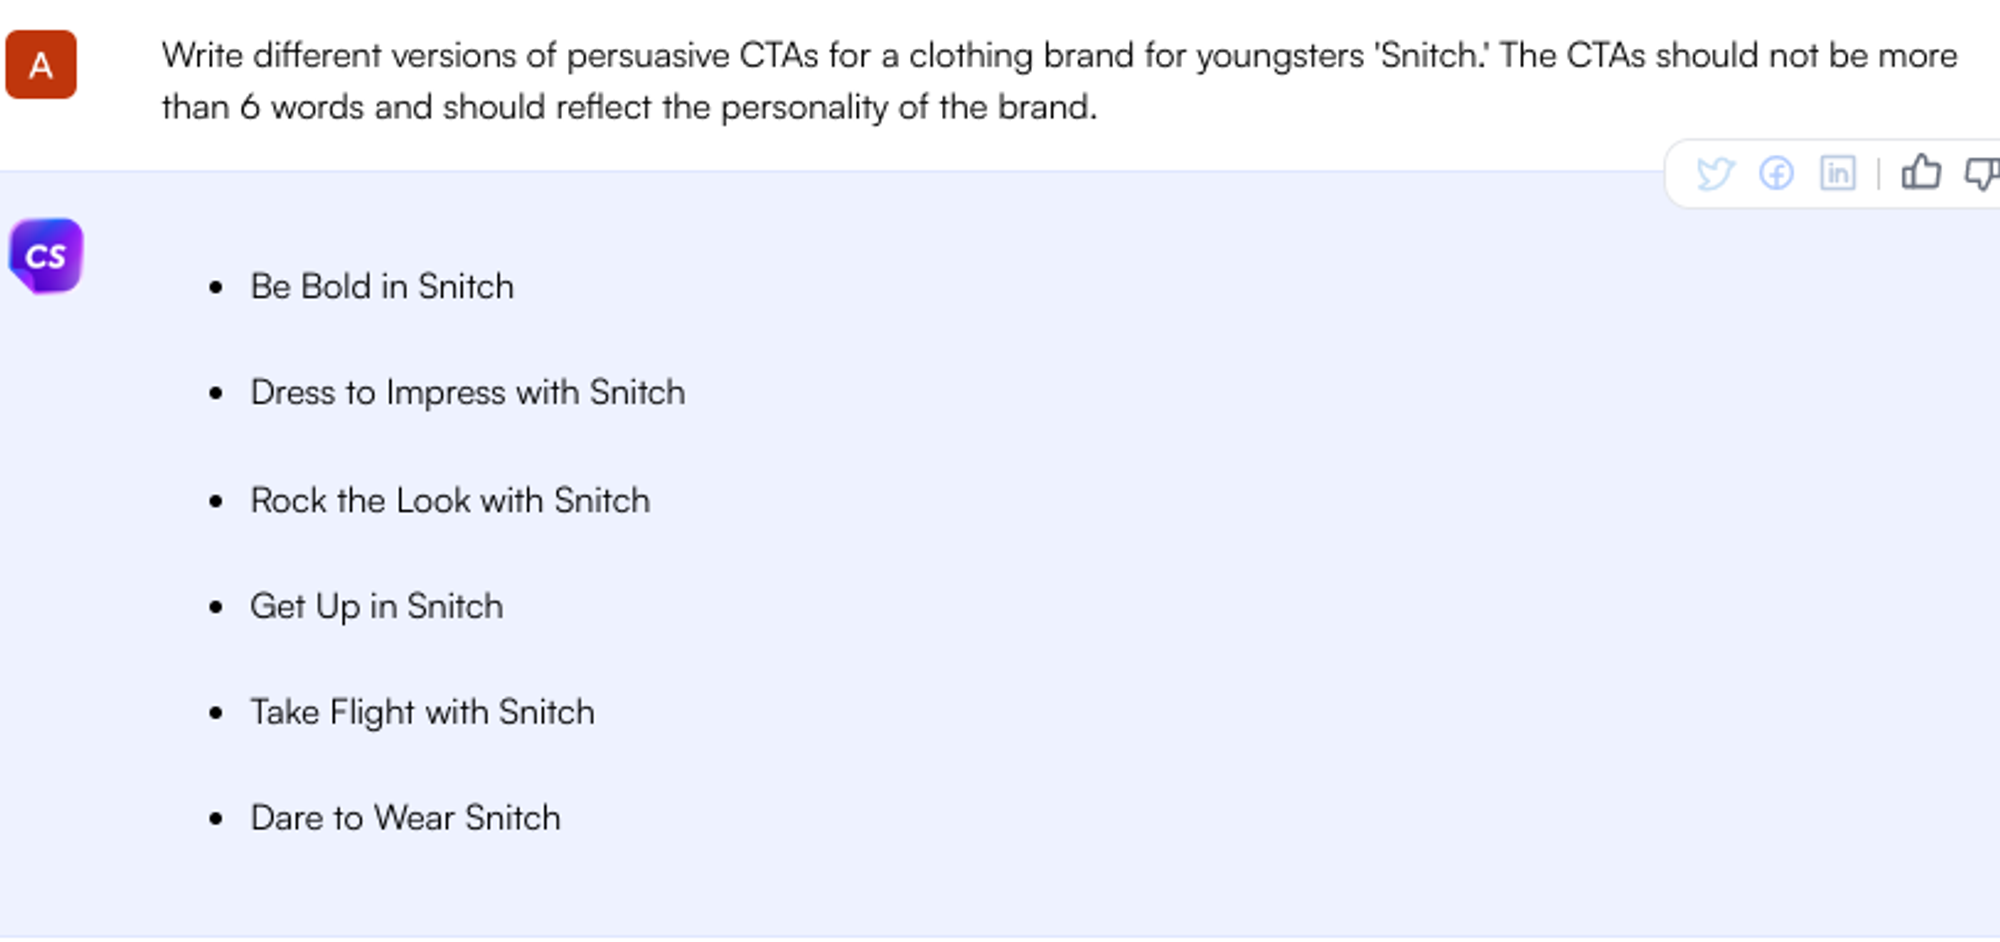Click 'Take Flight with Snitch' suggestion

[422, 712]
